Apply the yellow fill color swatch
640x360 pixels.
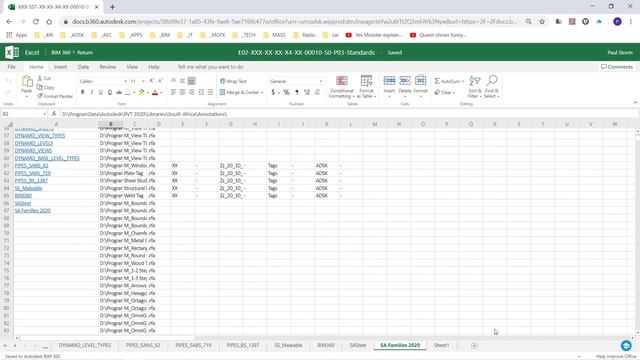141,92
